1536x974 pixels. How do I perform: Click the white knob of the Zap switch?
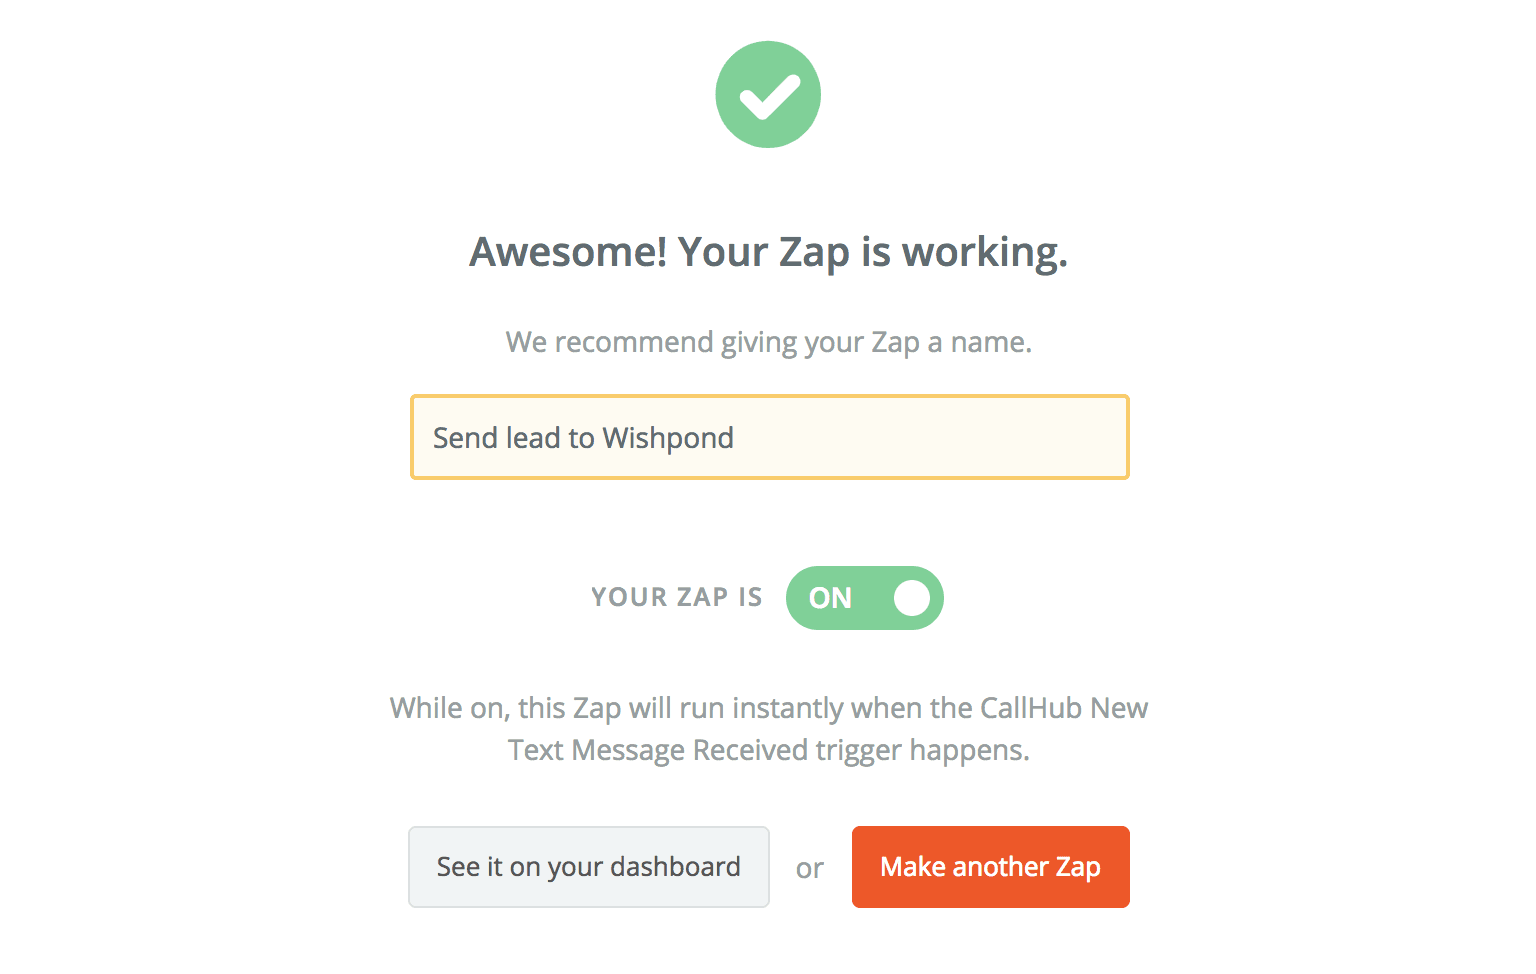click(x=911, y=598)
